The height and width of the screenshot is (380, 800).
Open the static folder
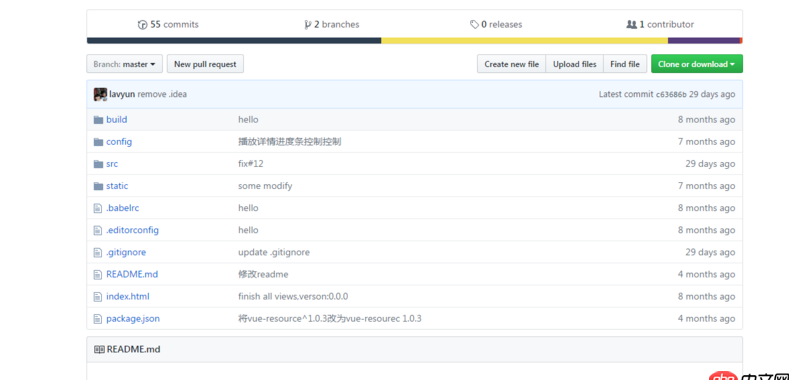coord(117,186)
